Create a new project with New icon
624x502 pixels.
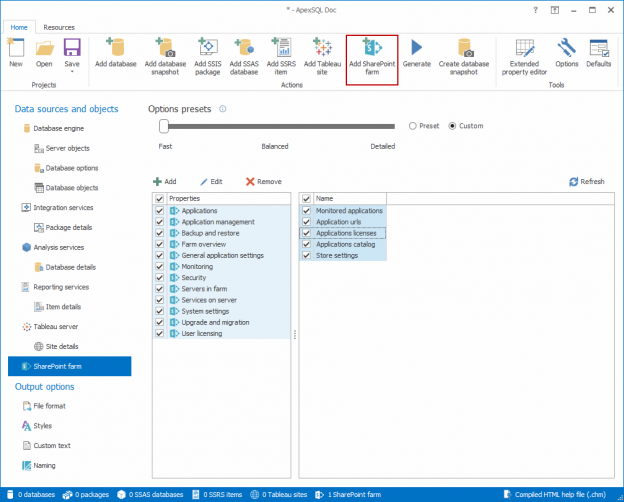(x=16, y=53)
